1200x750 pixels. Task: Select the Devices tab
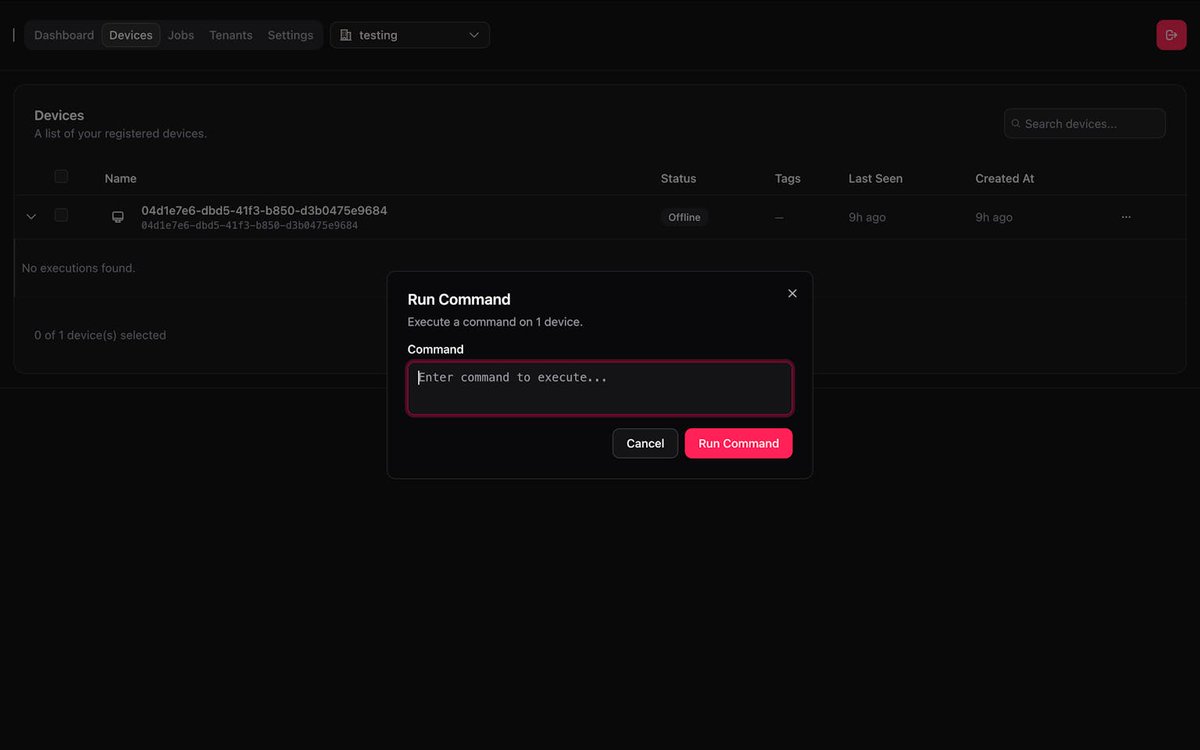tap(130, 34)
